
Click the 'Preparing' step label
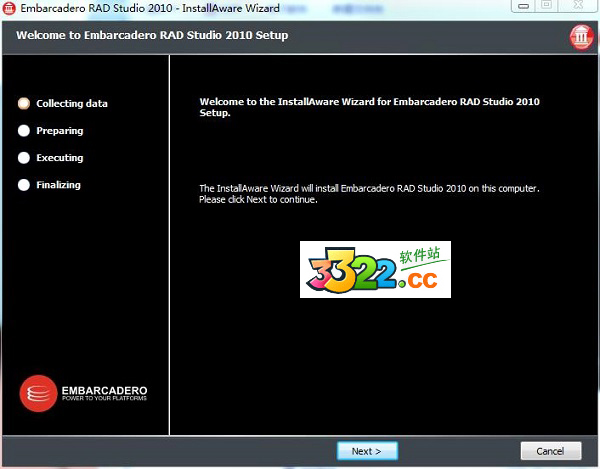click(60, 131)
